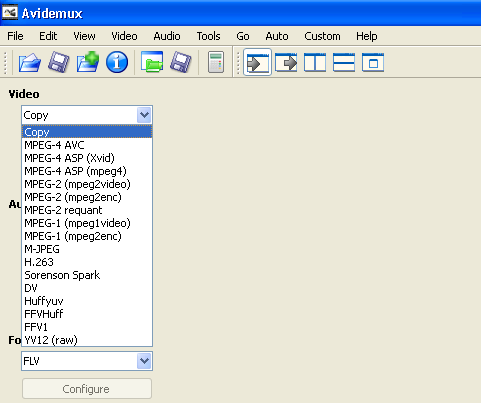
Task: Open the Go menu
Action: [x=243, y=36]
